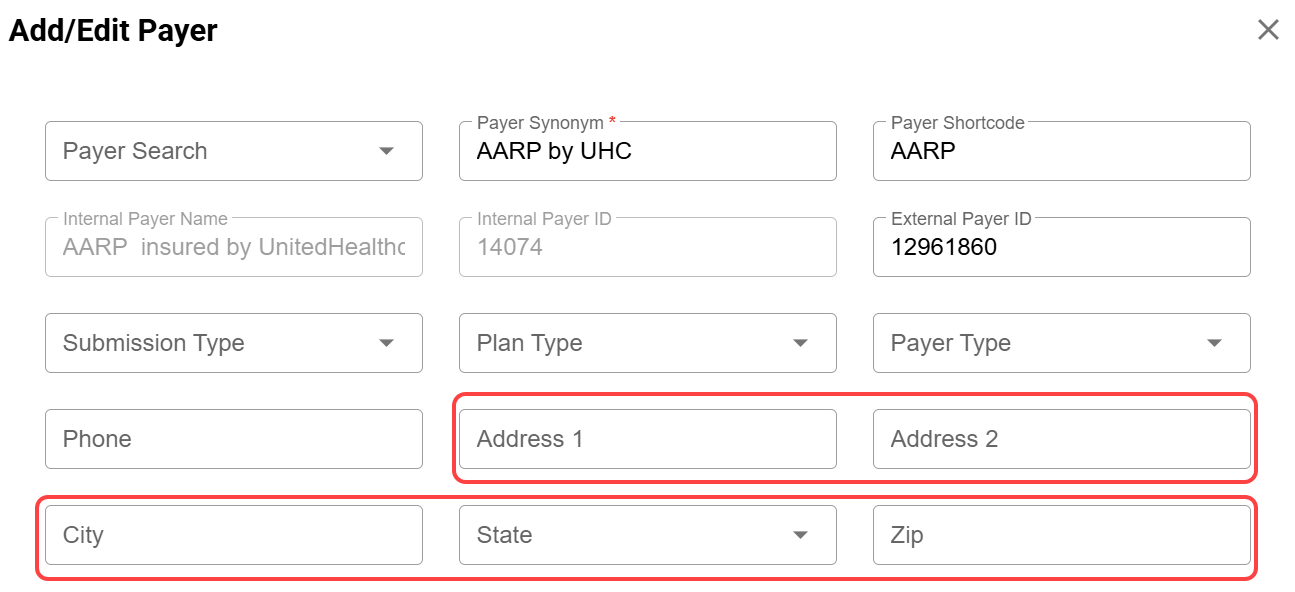
Task: Open the Payer Type dropdown arrow
Action: (1214, 343)
